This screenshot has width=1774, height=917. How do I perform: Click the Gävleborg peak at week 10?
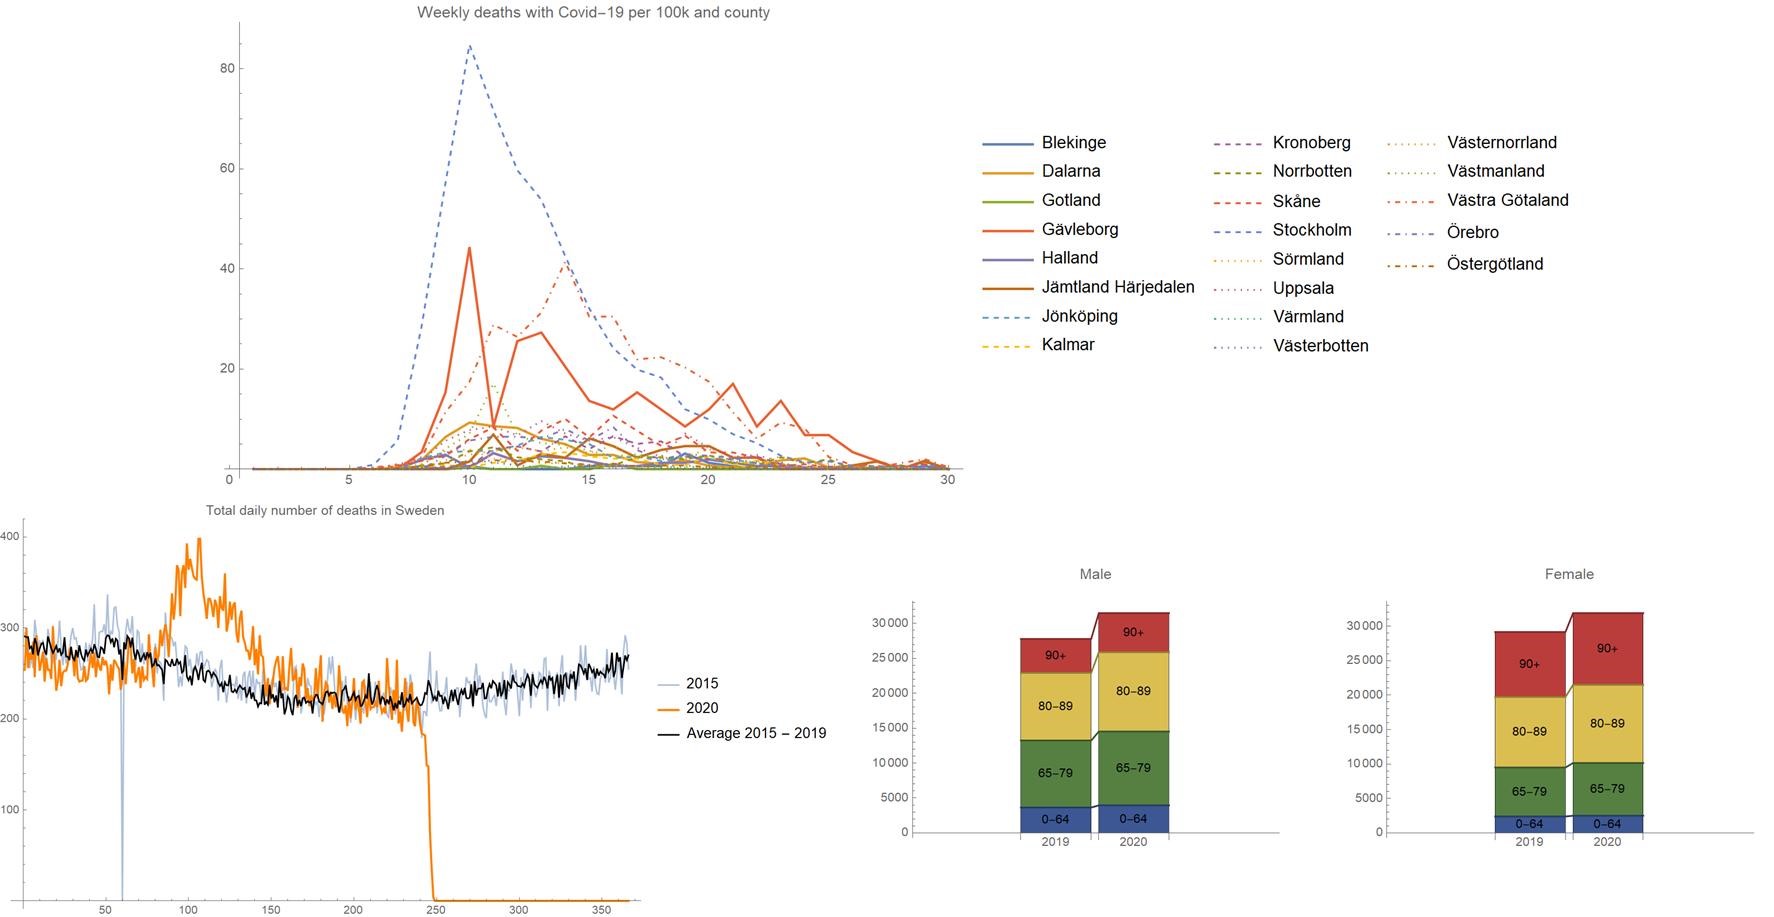click(469, 248)
